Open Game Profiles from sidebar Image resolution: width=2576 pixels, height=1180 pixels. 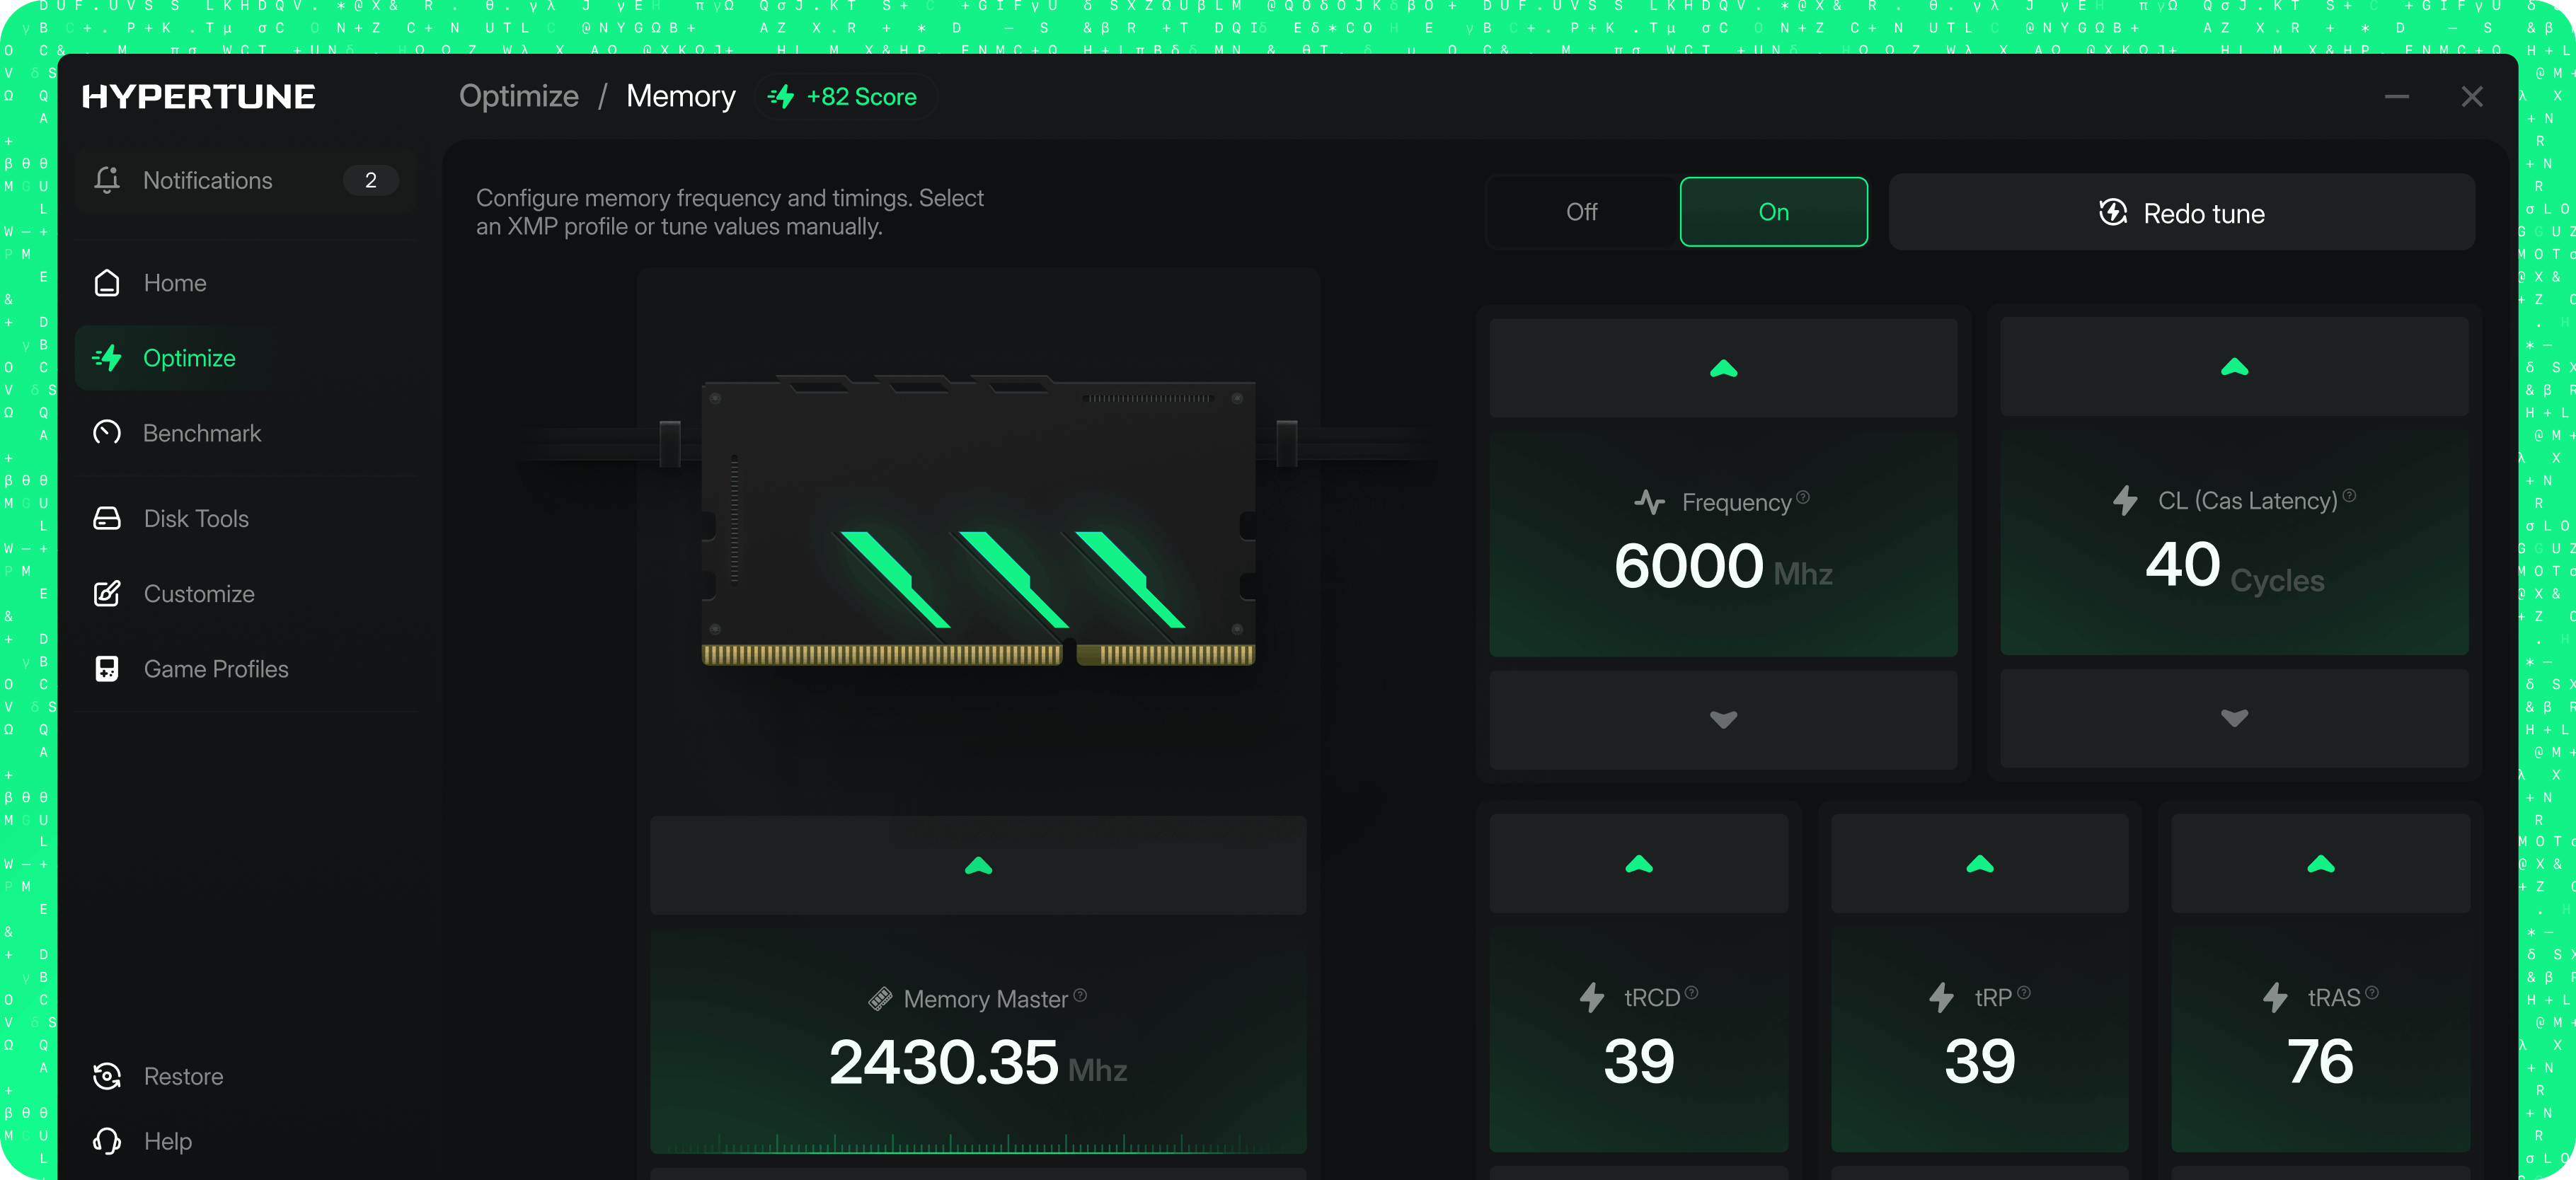pyautogui.click(x=245, y=669)
